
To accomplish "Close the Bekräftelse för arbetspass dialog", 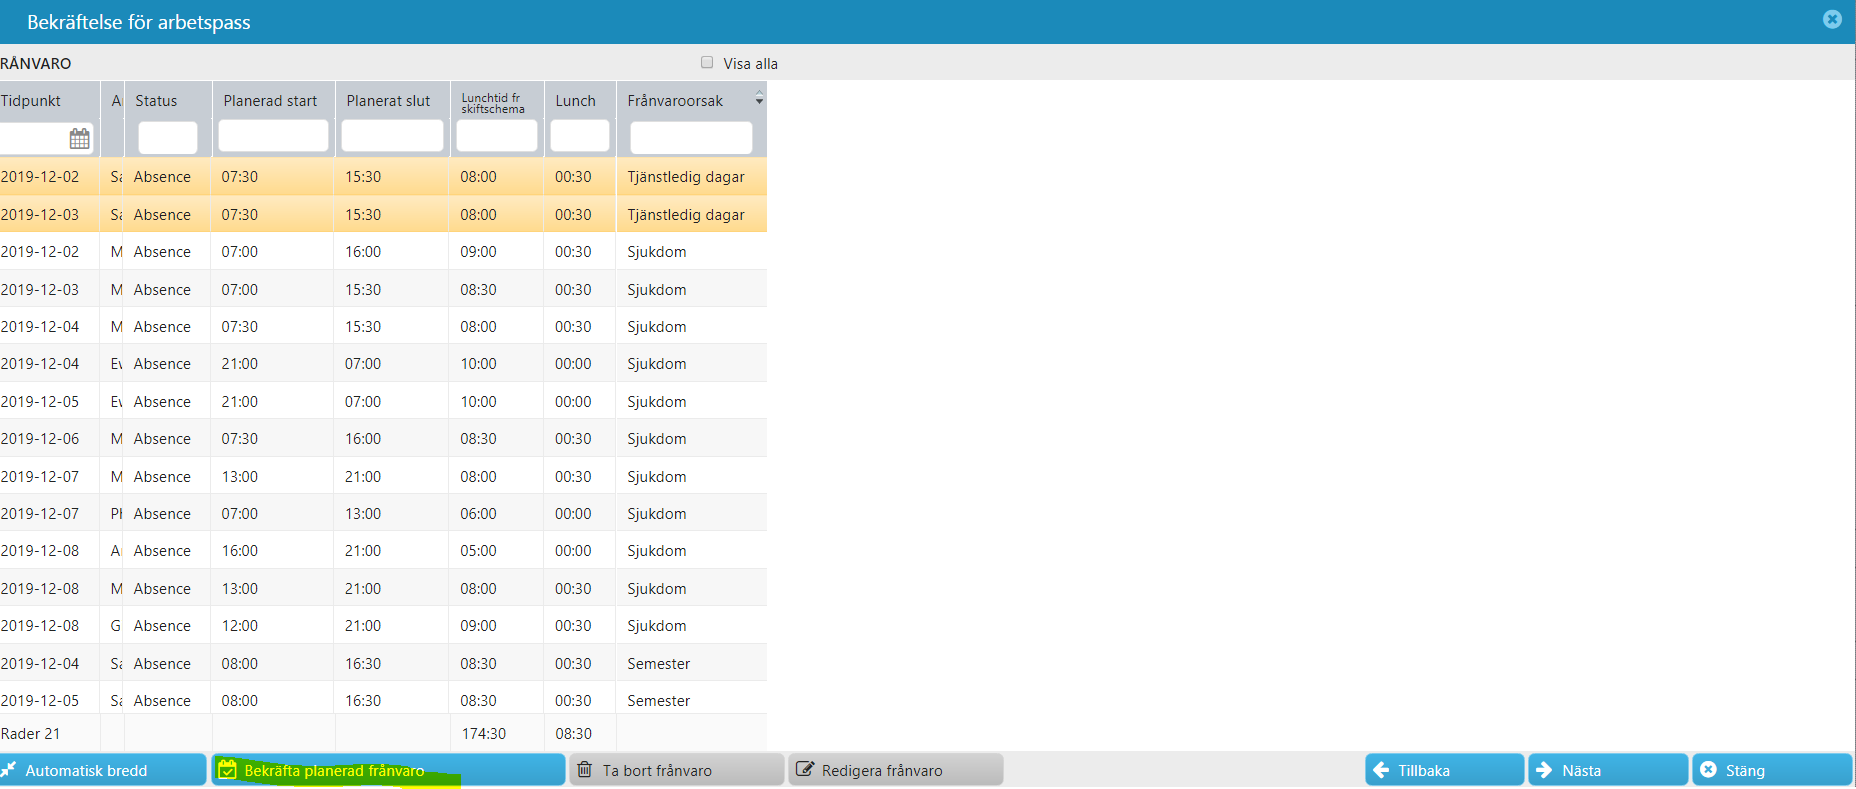I will coord(1832,19).
